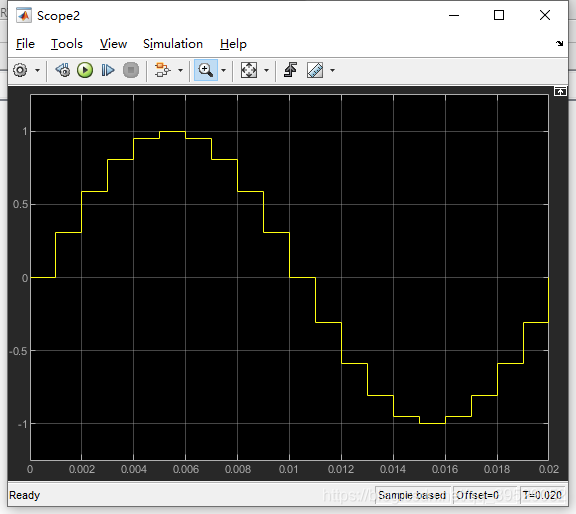Click x-axis label 0.002
This screenshot has height=514, width=576.
pyautogui.click(x=82, y=469)
